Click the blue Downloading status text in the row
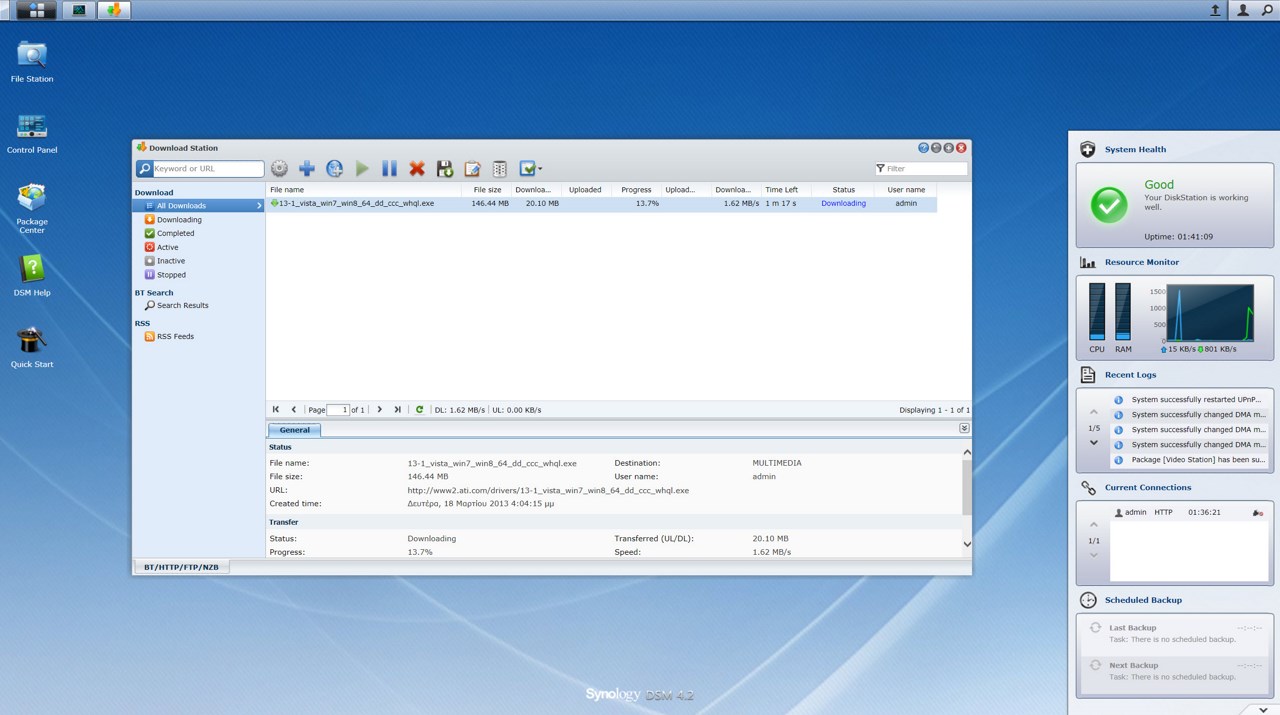1280x715 pixels. point(843,204)
